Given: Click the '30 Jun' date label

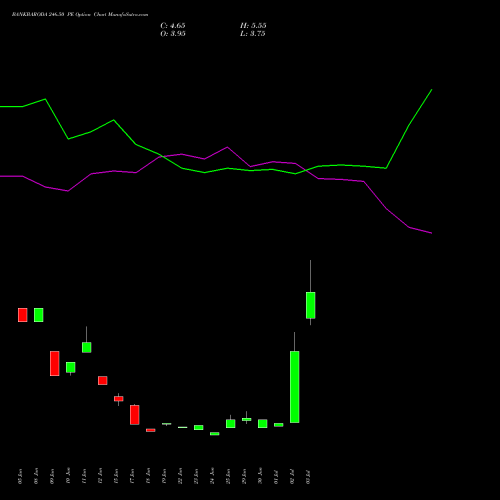Looking at the screenshot, I should pyautogui.click(x=260, y=476).
